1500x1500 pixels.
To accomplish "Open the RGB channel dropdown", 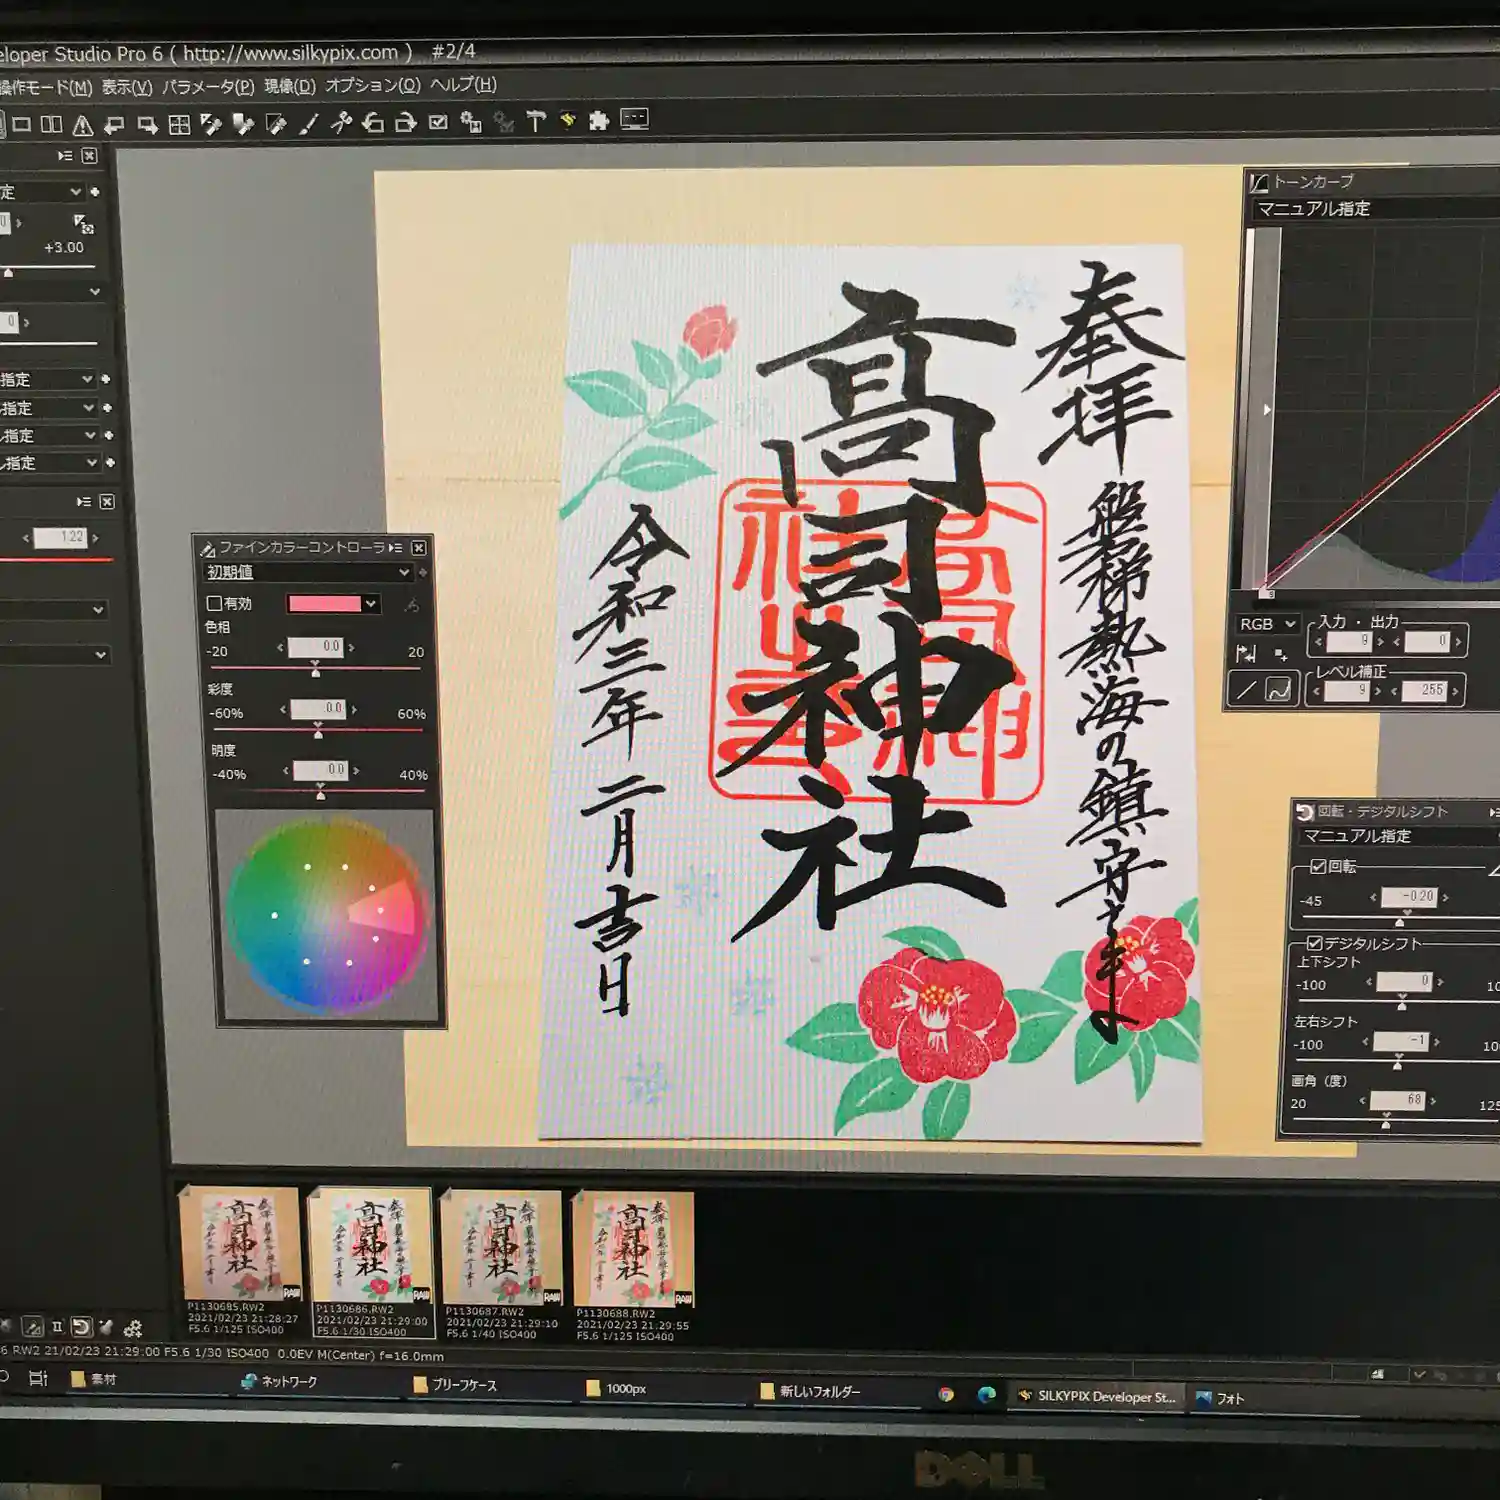I will click(1267, 624).
